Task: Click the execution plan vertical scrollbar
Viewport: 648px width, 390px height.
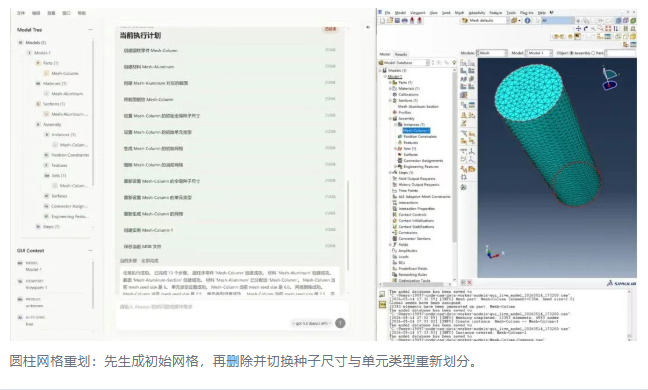Action: [348, 225]
